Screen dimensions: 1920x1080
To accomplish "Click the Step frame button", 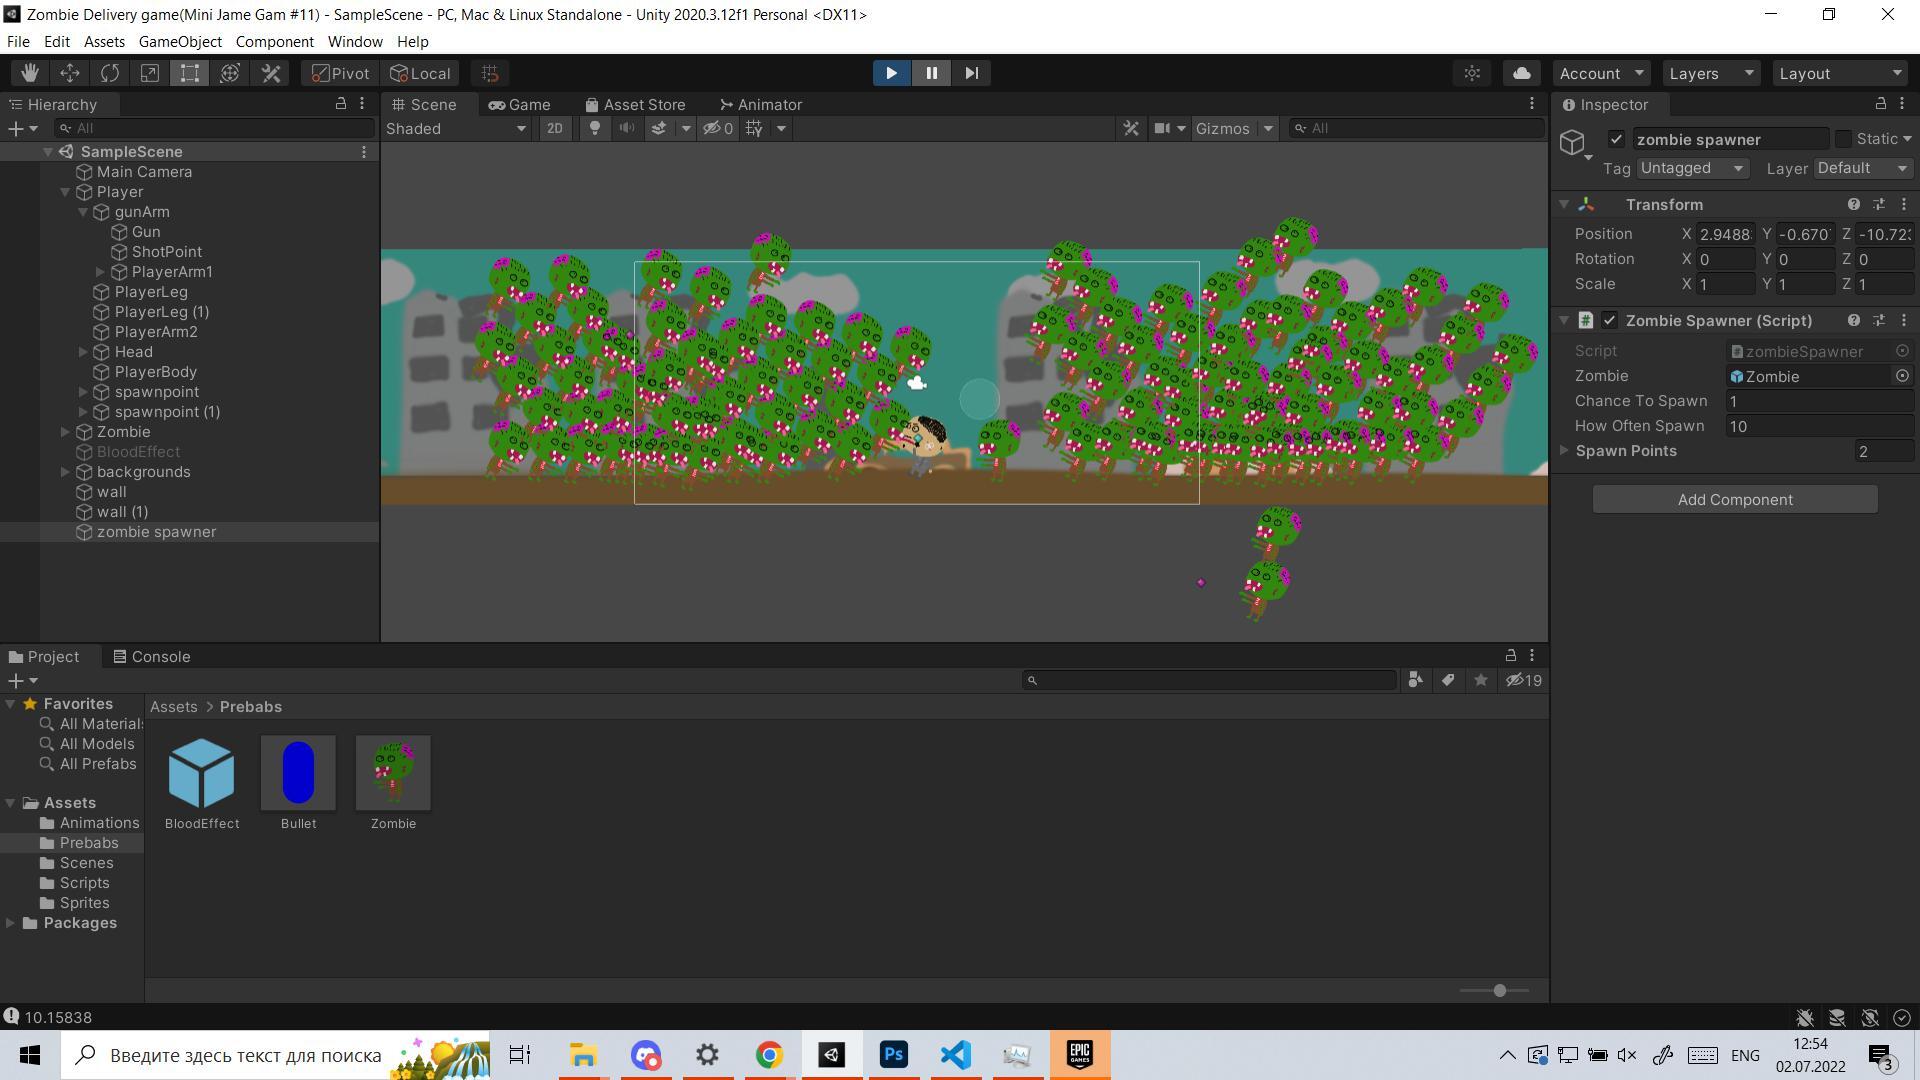I will (x=971, y=73).
